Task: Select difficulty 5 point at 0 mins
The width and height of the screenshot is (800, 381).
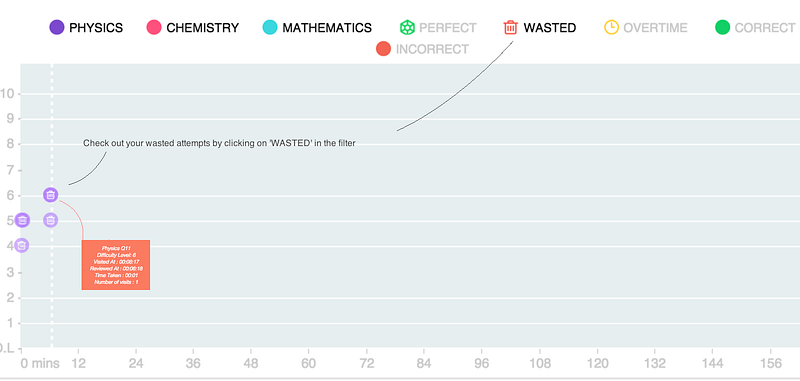Action: click(22, 220)
